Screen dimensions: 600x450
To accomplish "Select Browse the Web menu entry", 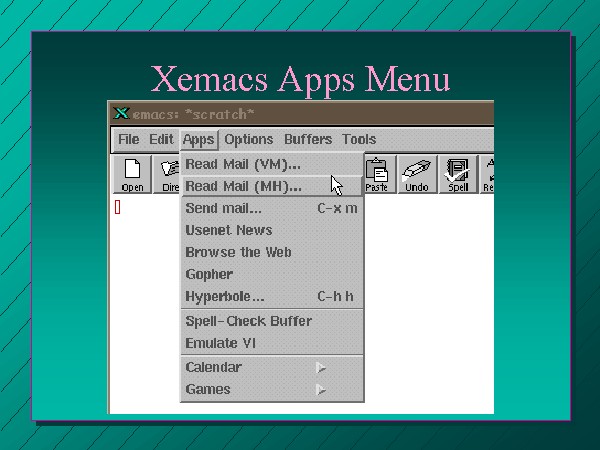I will coord(272,253).
